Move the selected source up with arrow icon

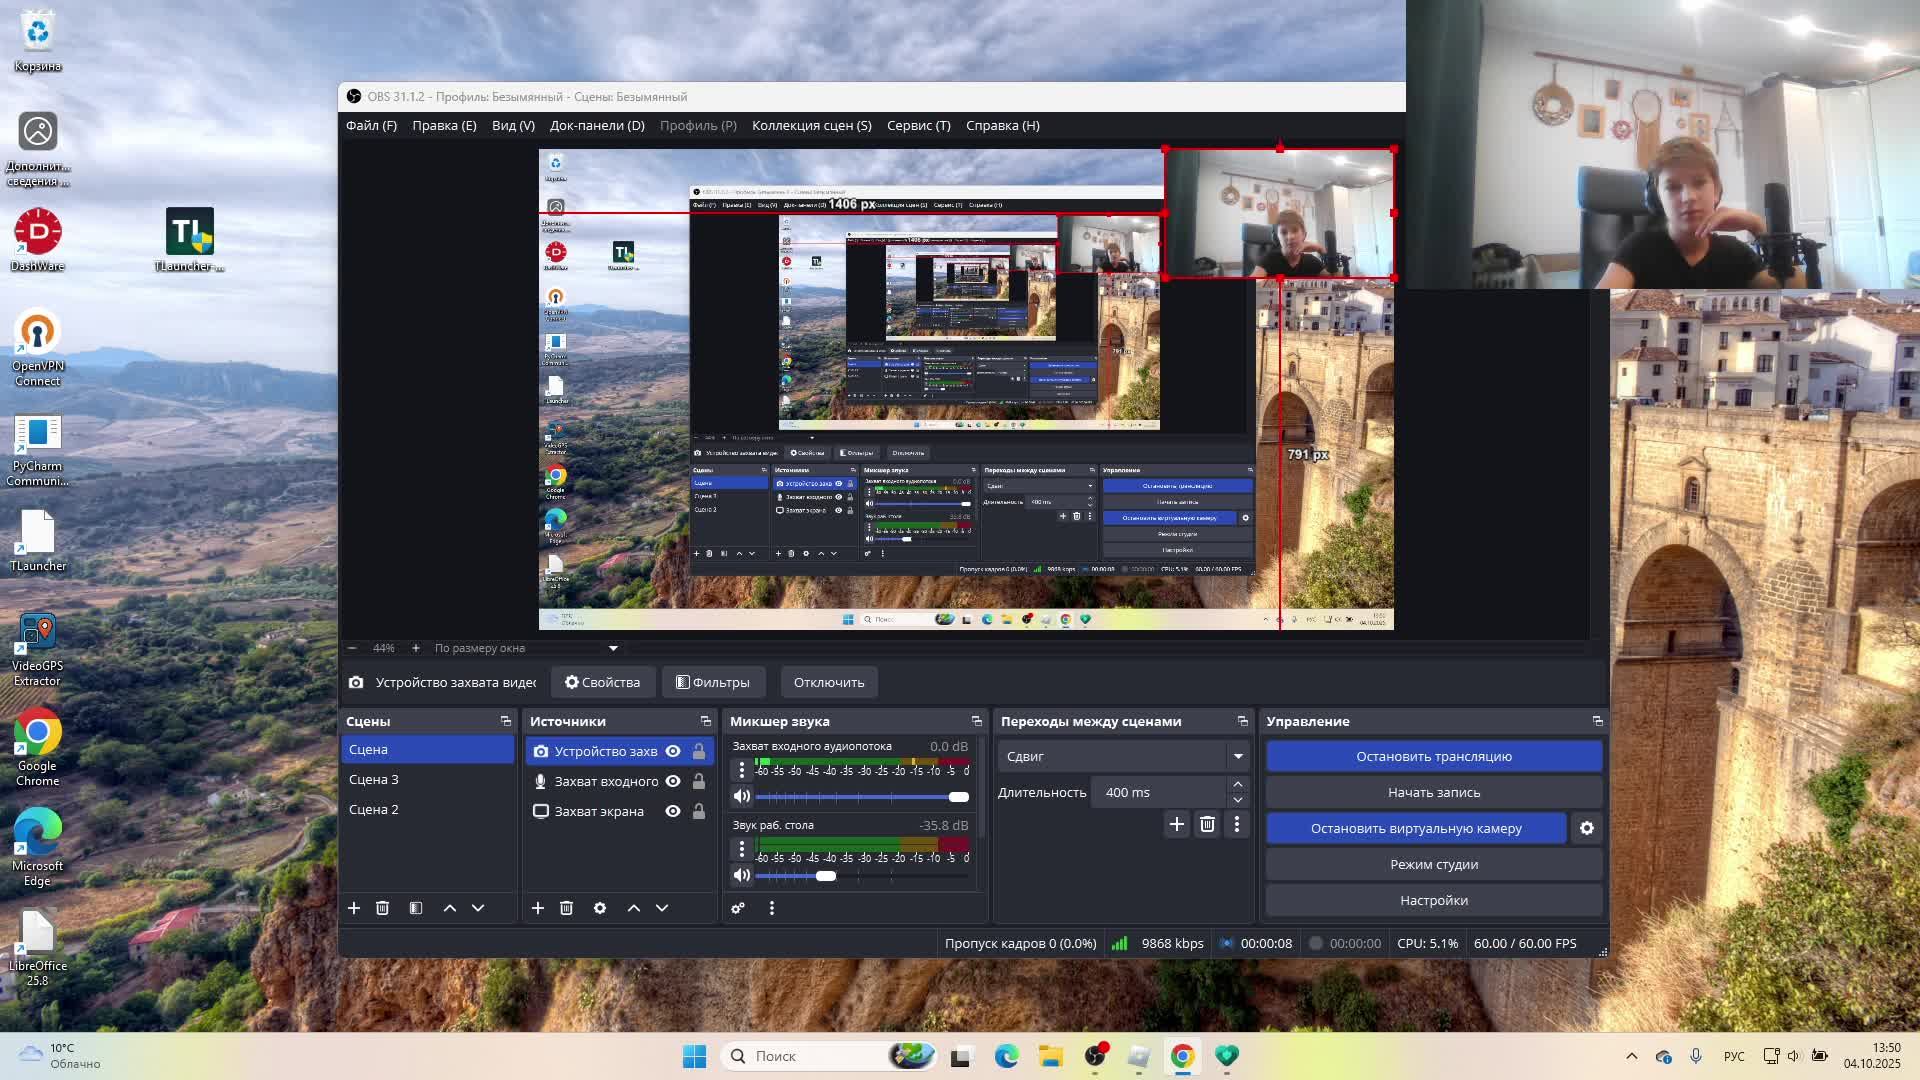[x=634, y=908]
